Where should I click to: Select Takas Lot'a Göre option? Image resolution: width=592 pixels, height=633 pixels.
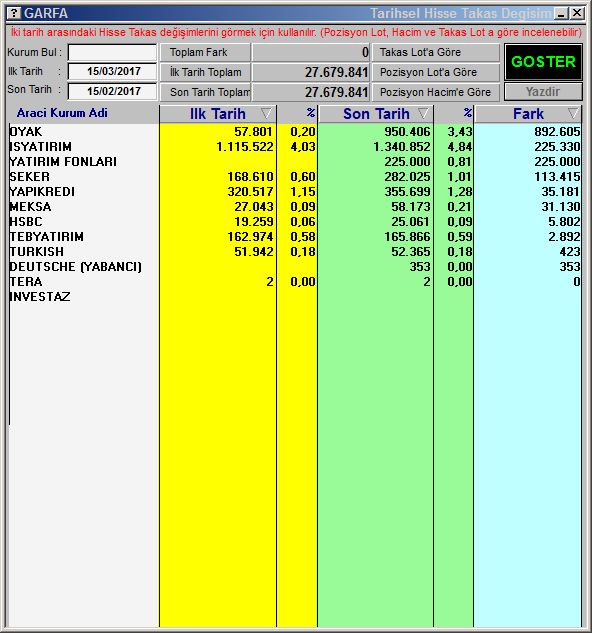point(435,52)
